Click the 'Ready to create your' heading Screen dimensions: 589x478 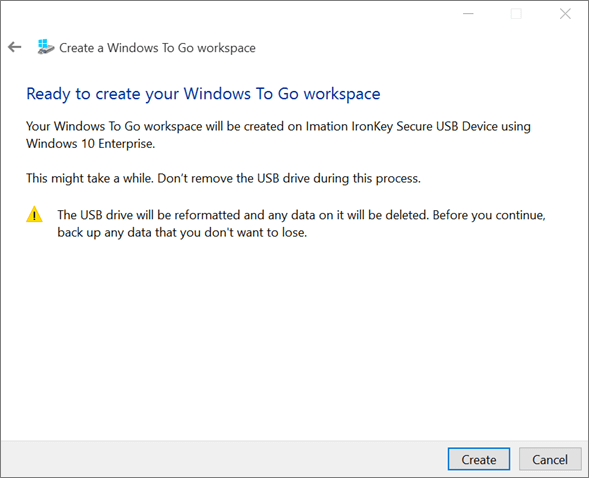click(x=103, y=94)
